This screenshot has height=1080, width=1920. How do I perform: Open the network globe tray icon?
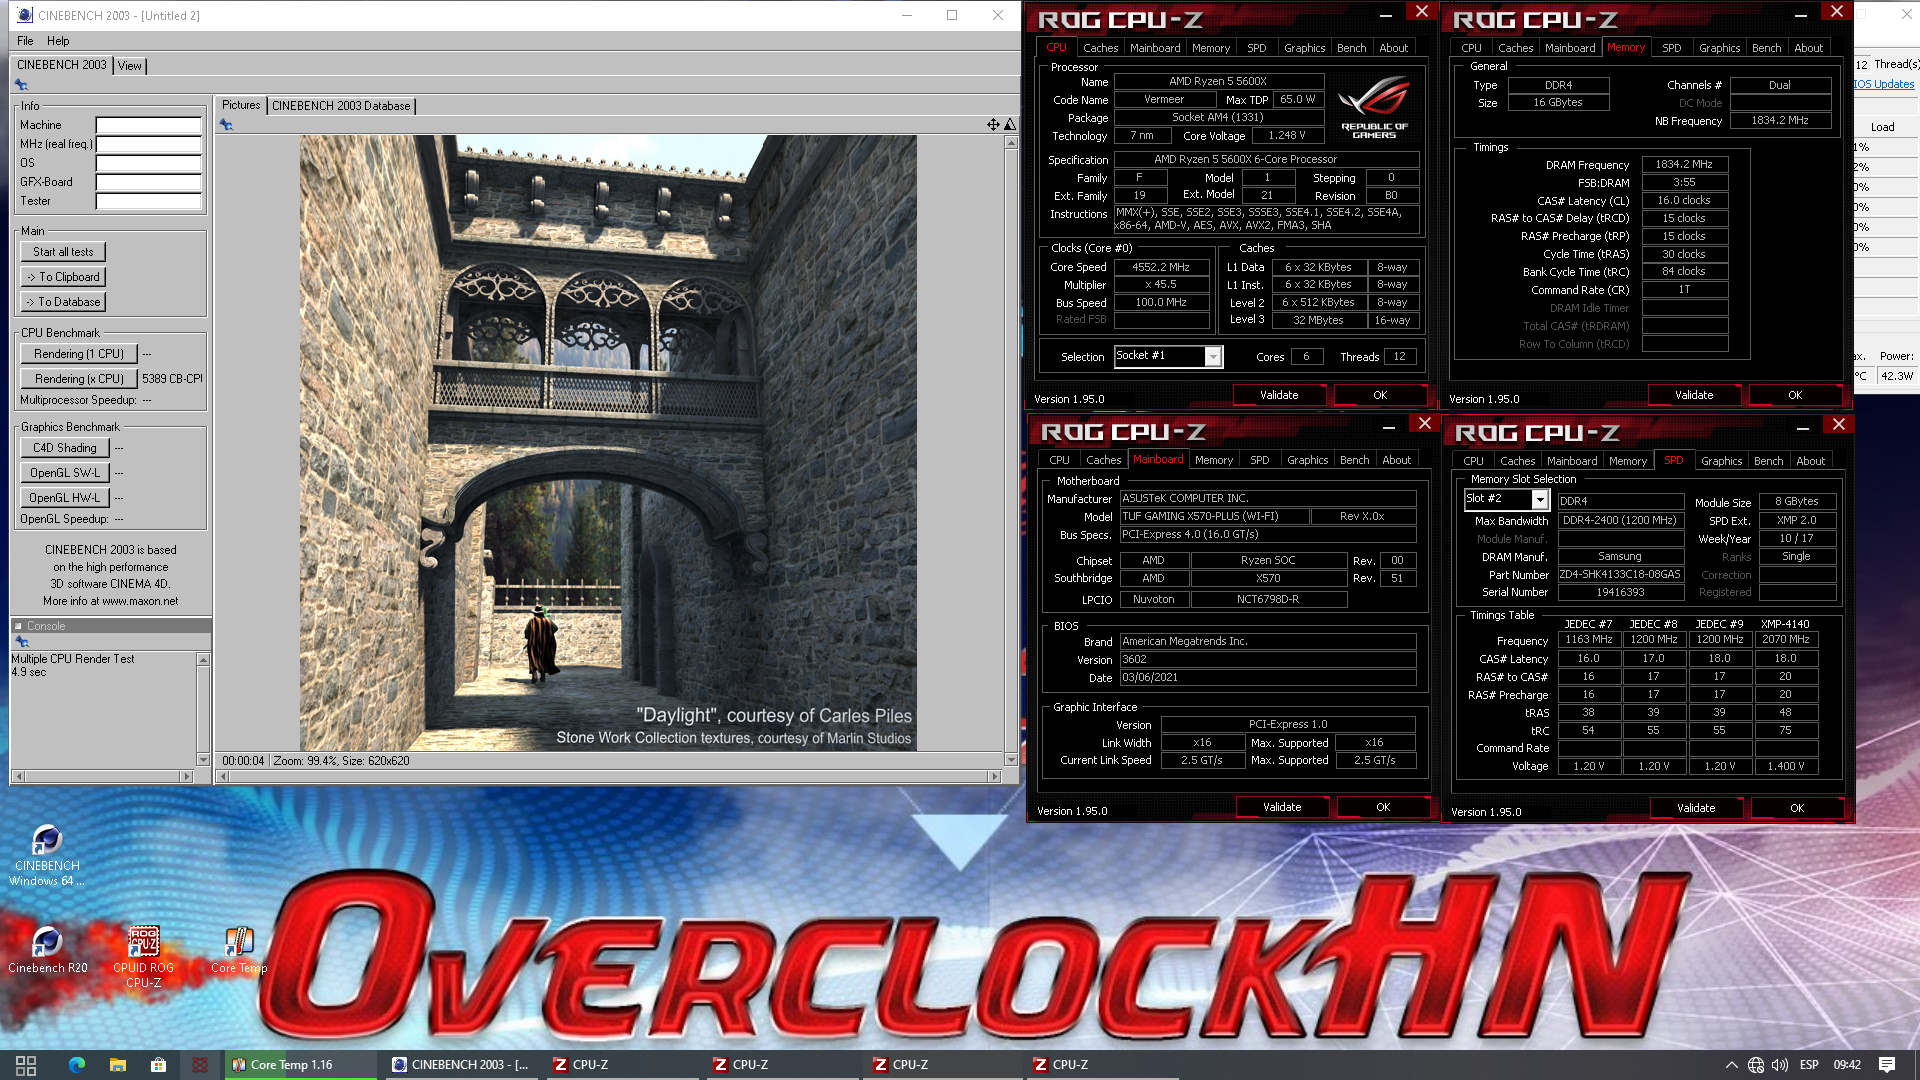pos(1756,1065)
